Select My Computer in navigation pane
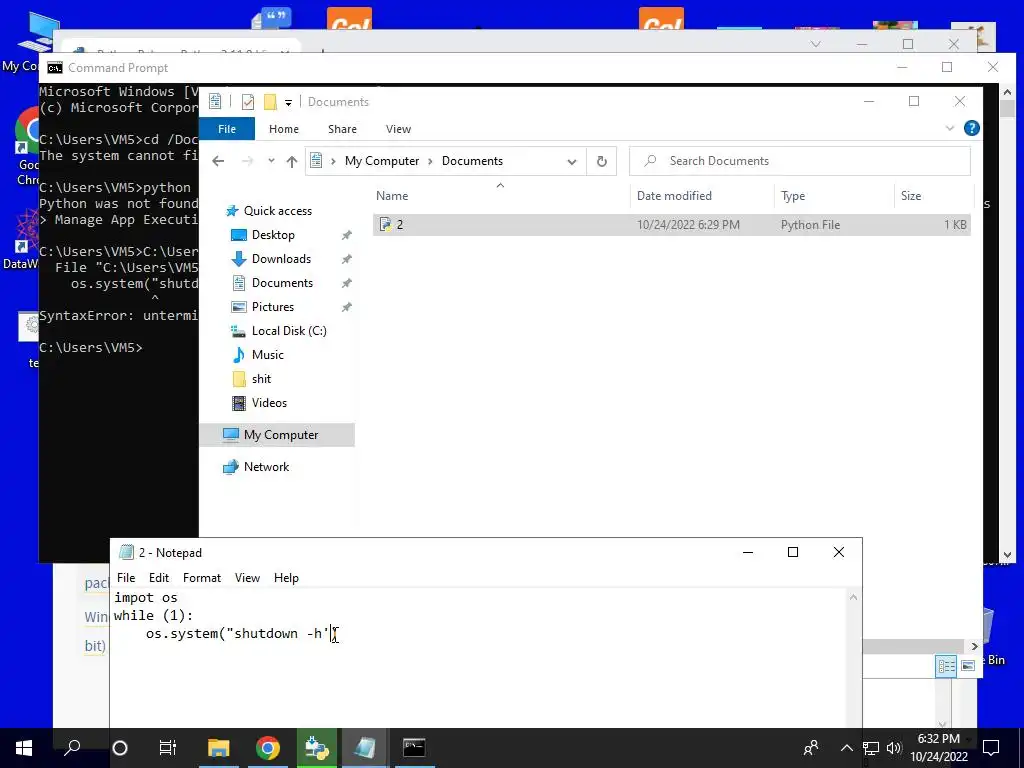The height and width of the screenshot is (768, 1024). [x=281, y=435]
